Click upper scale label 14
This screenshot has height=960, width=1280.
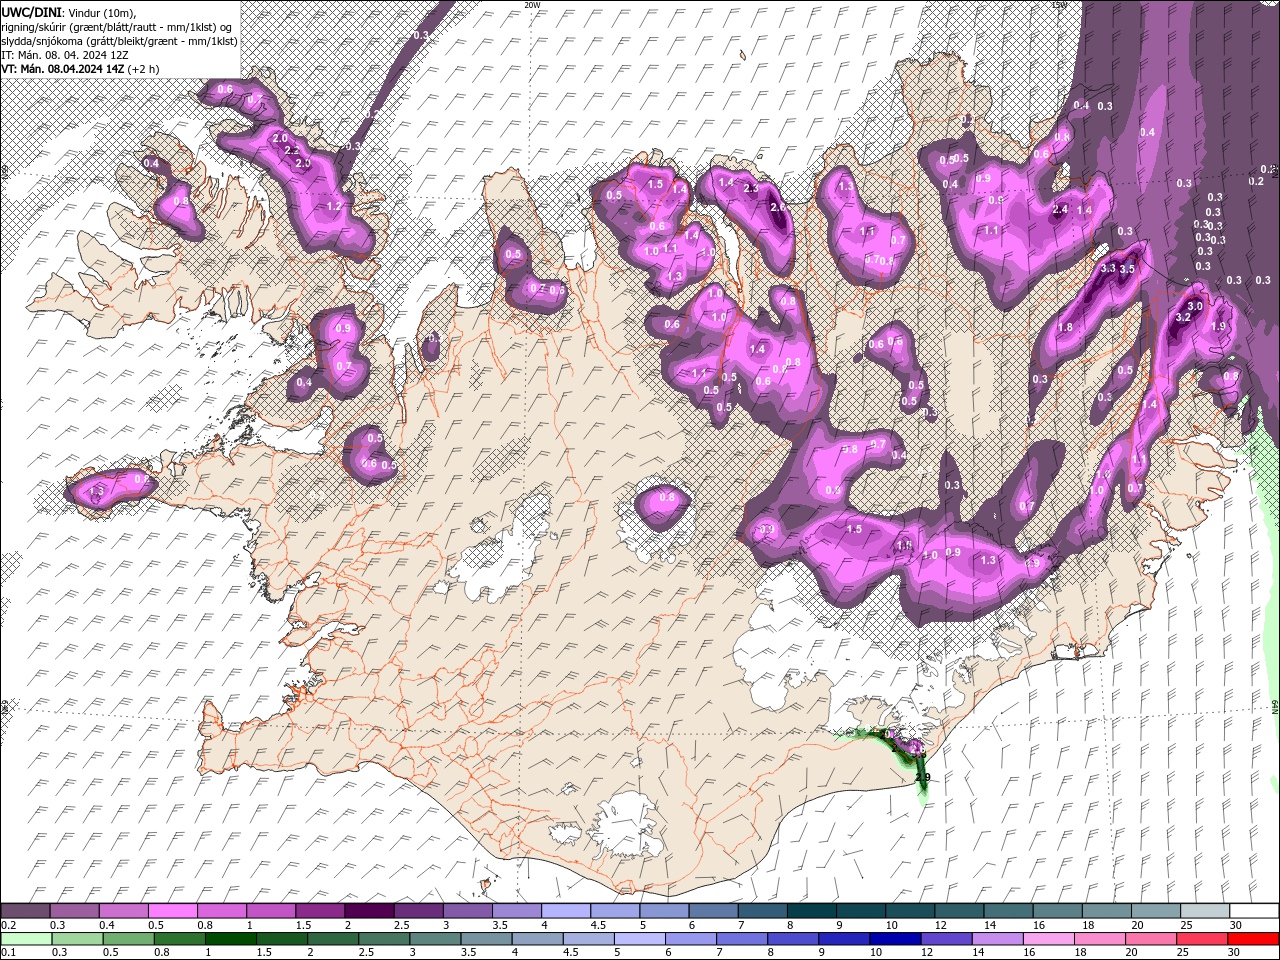click(990, 925)
